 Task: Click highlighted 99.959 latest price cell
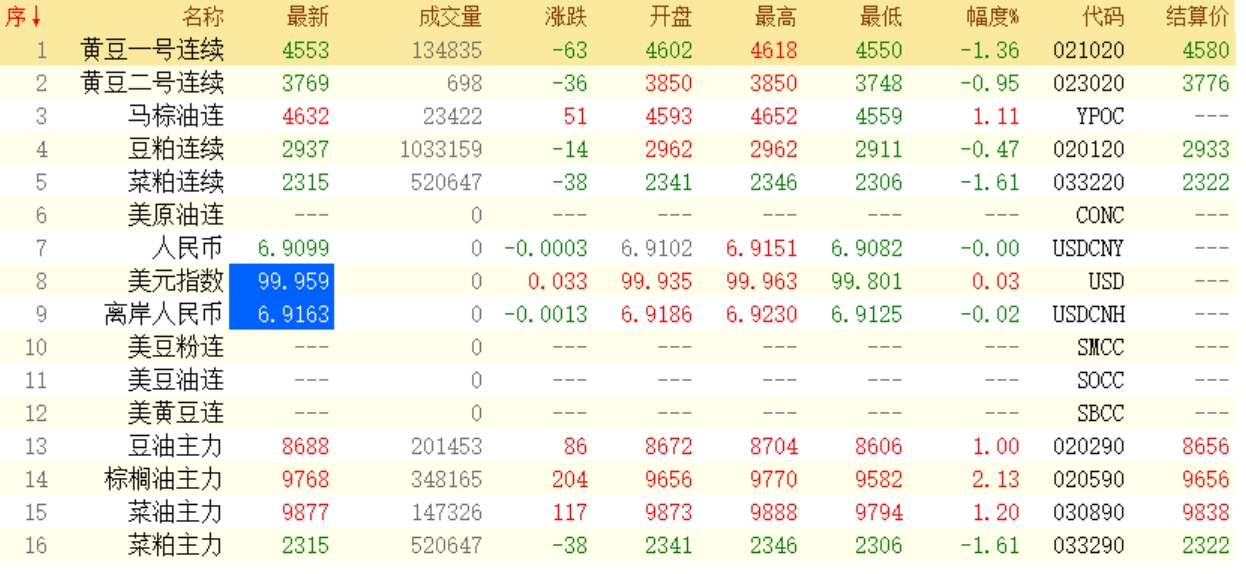click(280, 282)
